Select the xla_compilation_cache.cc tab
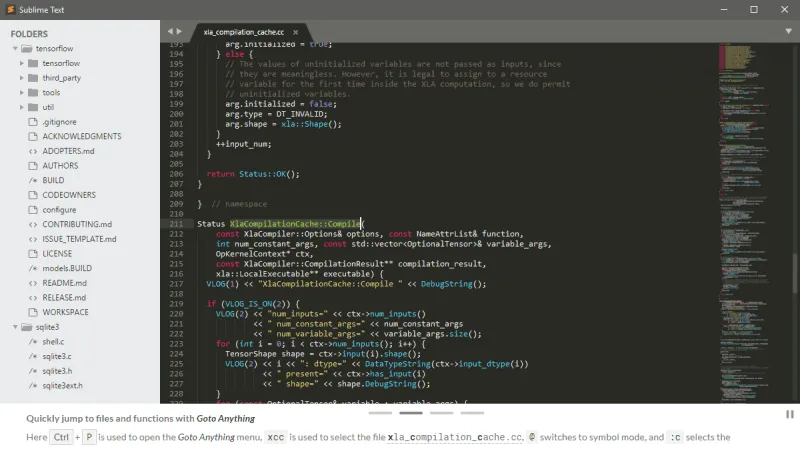Image resolution: width=800 pixels, height=449 pixels. tap(244, 32)
